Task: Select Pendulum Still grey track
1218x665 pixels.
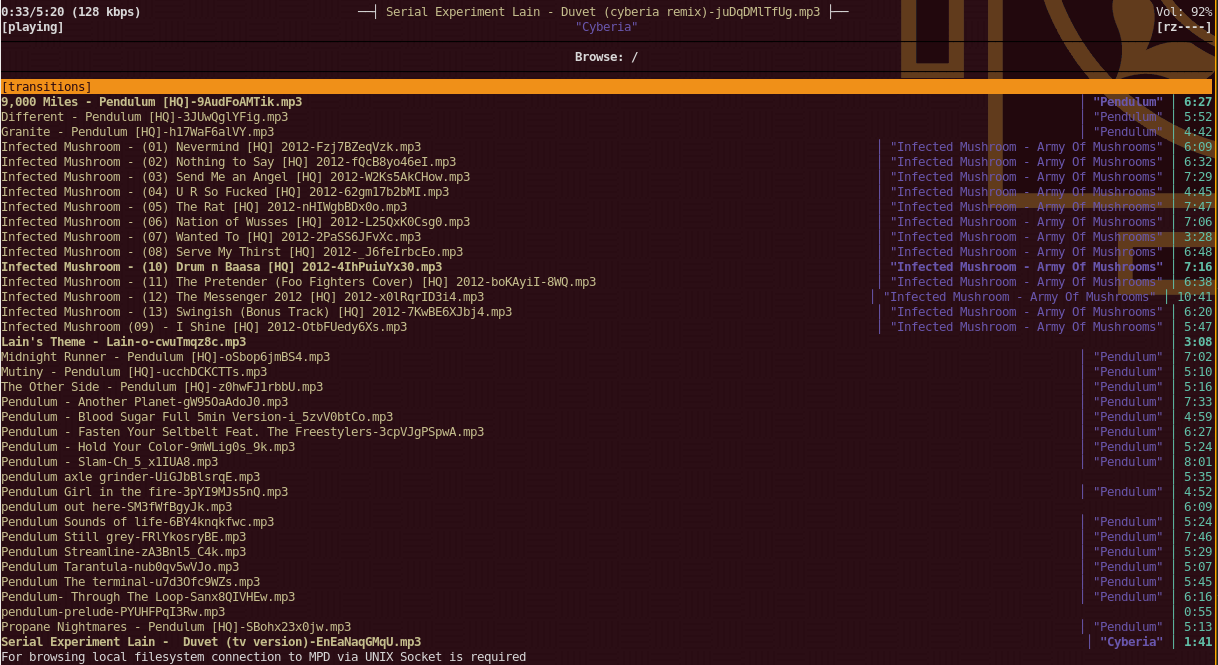Action: coord(607,537)
